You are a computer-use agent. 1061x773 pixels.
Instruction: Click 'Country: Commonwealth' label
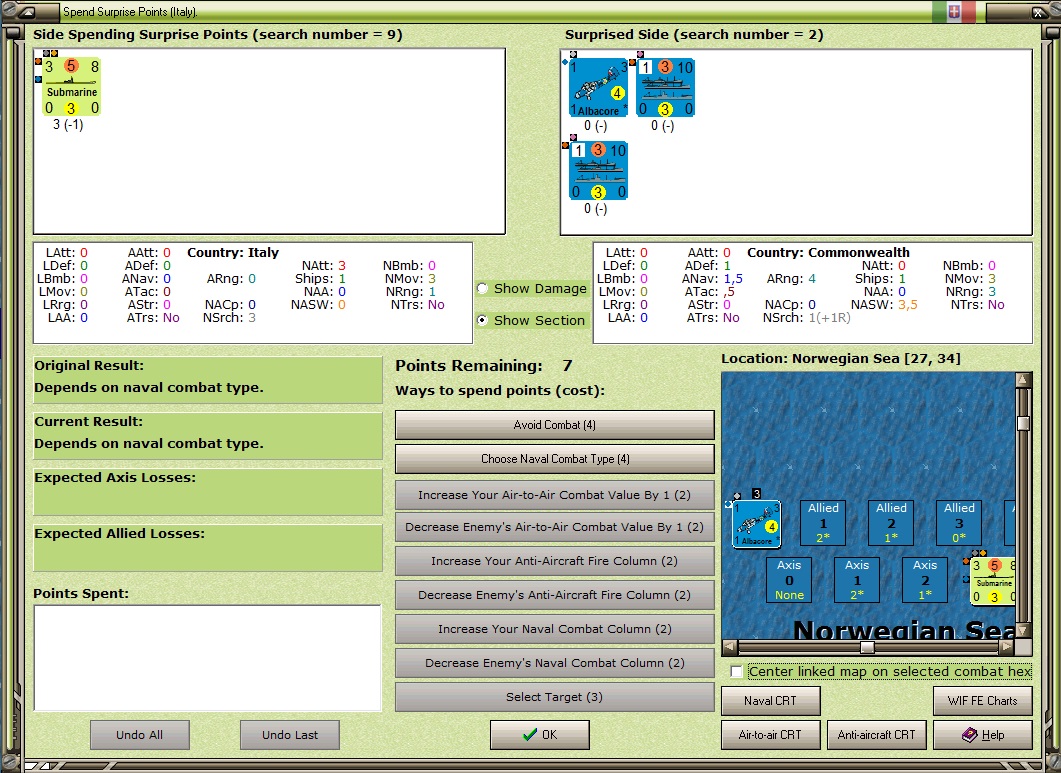828,252
